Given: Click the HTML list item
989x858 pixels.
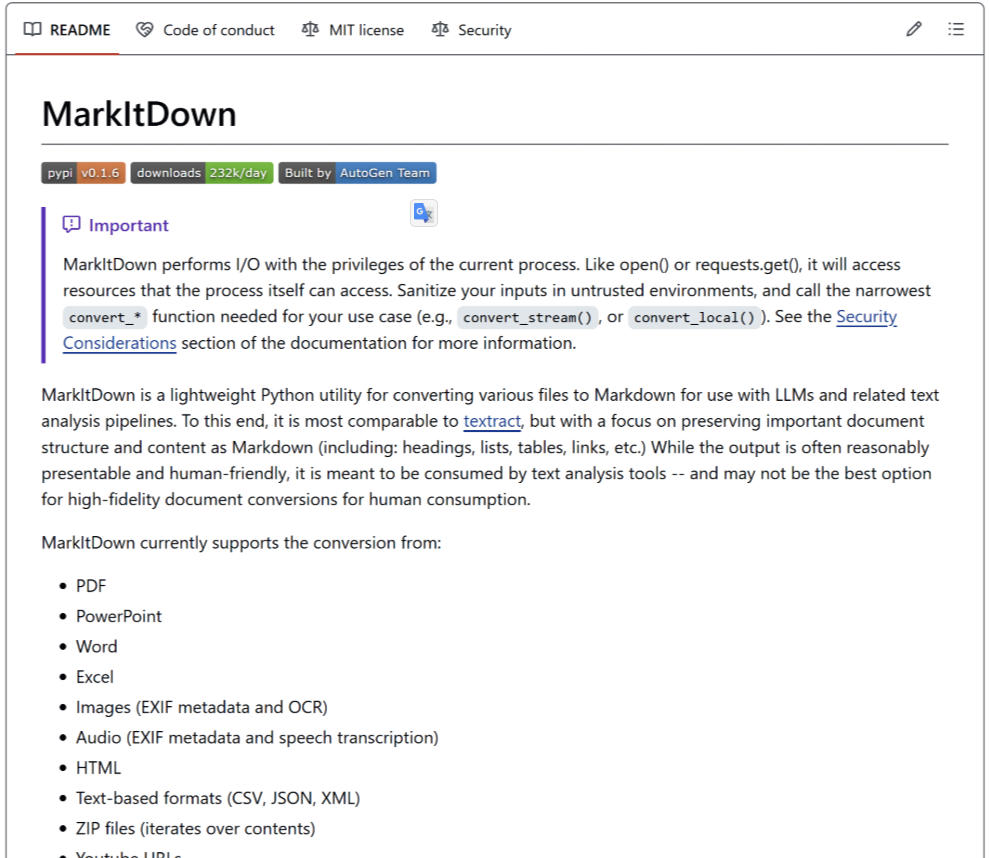Looking at the screenshot, I should [98, 768].
